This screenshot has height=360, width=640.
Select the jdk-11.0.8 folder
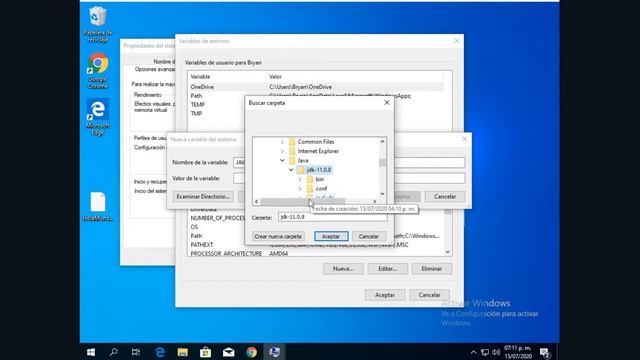[x=318, y=170]
